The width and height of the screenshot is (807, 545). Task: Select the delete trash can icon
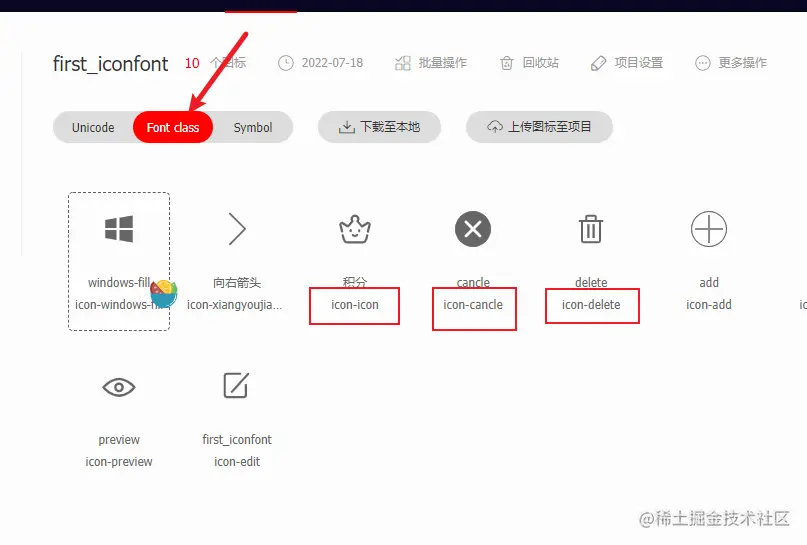(x=591, y=229)
